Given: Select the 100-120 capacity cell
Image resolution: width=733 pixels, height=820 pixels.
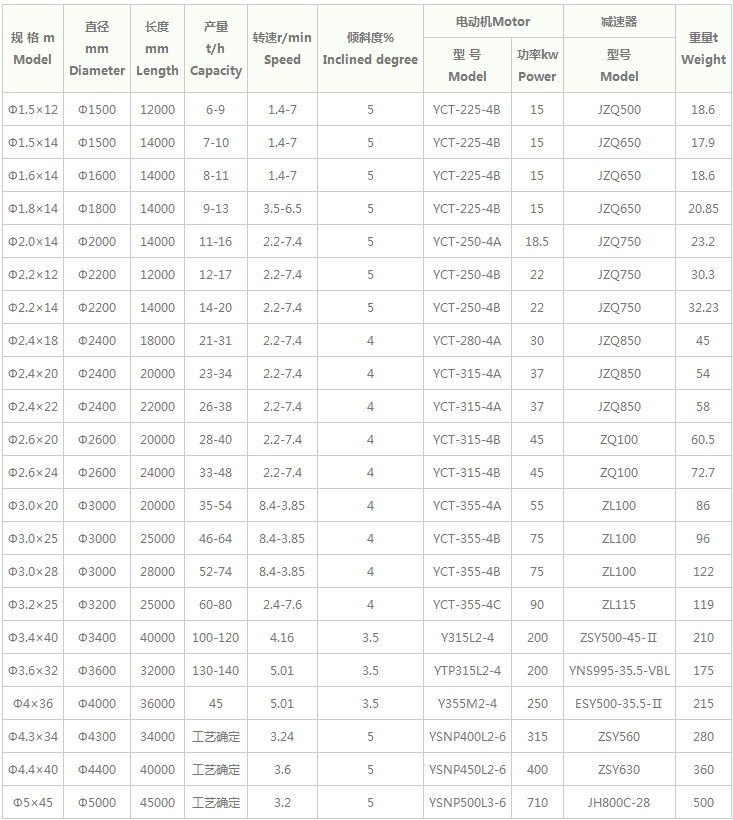Looking at the screenshot, I should point(216,638).
